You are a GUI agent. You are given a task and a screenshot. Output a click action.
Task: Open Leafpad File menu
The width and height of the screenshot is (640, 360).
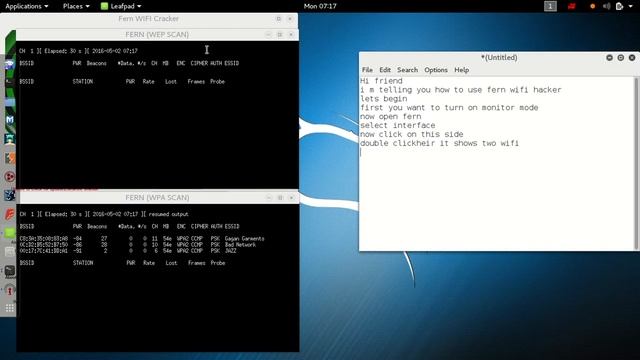[x=367, y=70]
